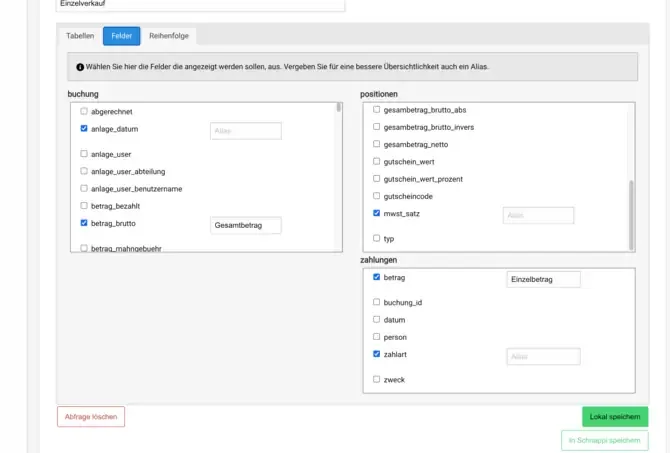Check the anlage_user_benutzername field
The height and width of the screenshot is (453, 670).
(84, 188)
